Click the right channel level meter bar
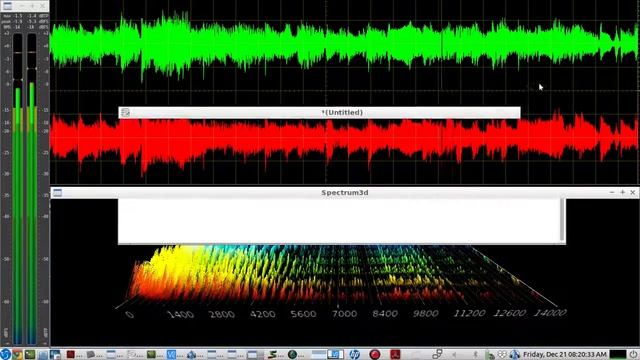The width and height of the screenshot is (640, 360). (32, 189)
